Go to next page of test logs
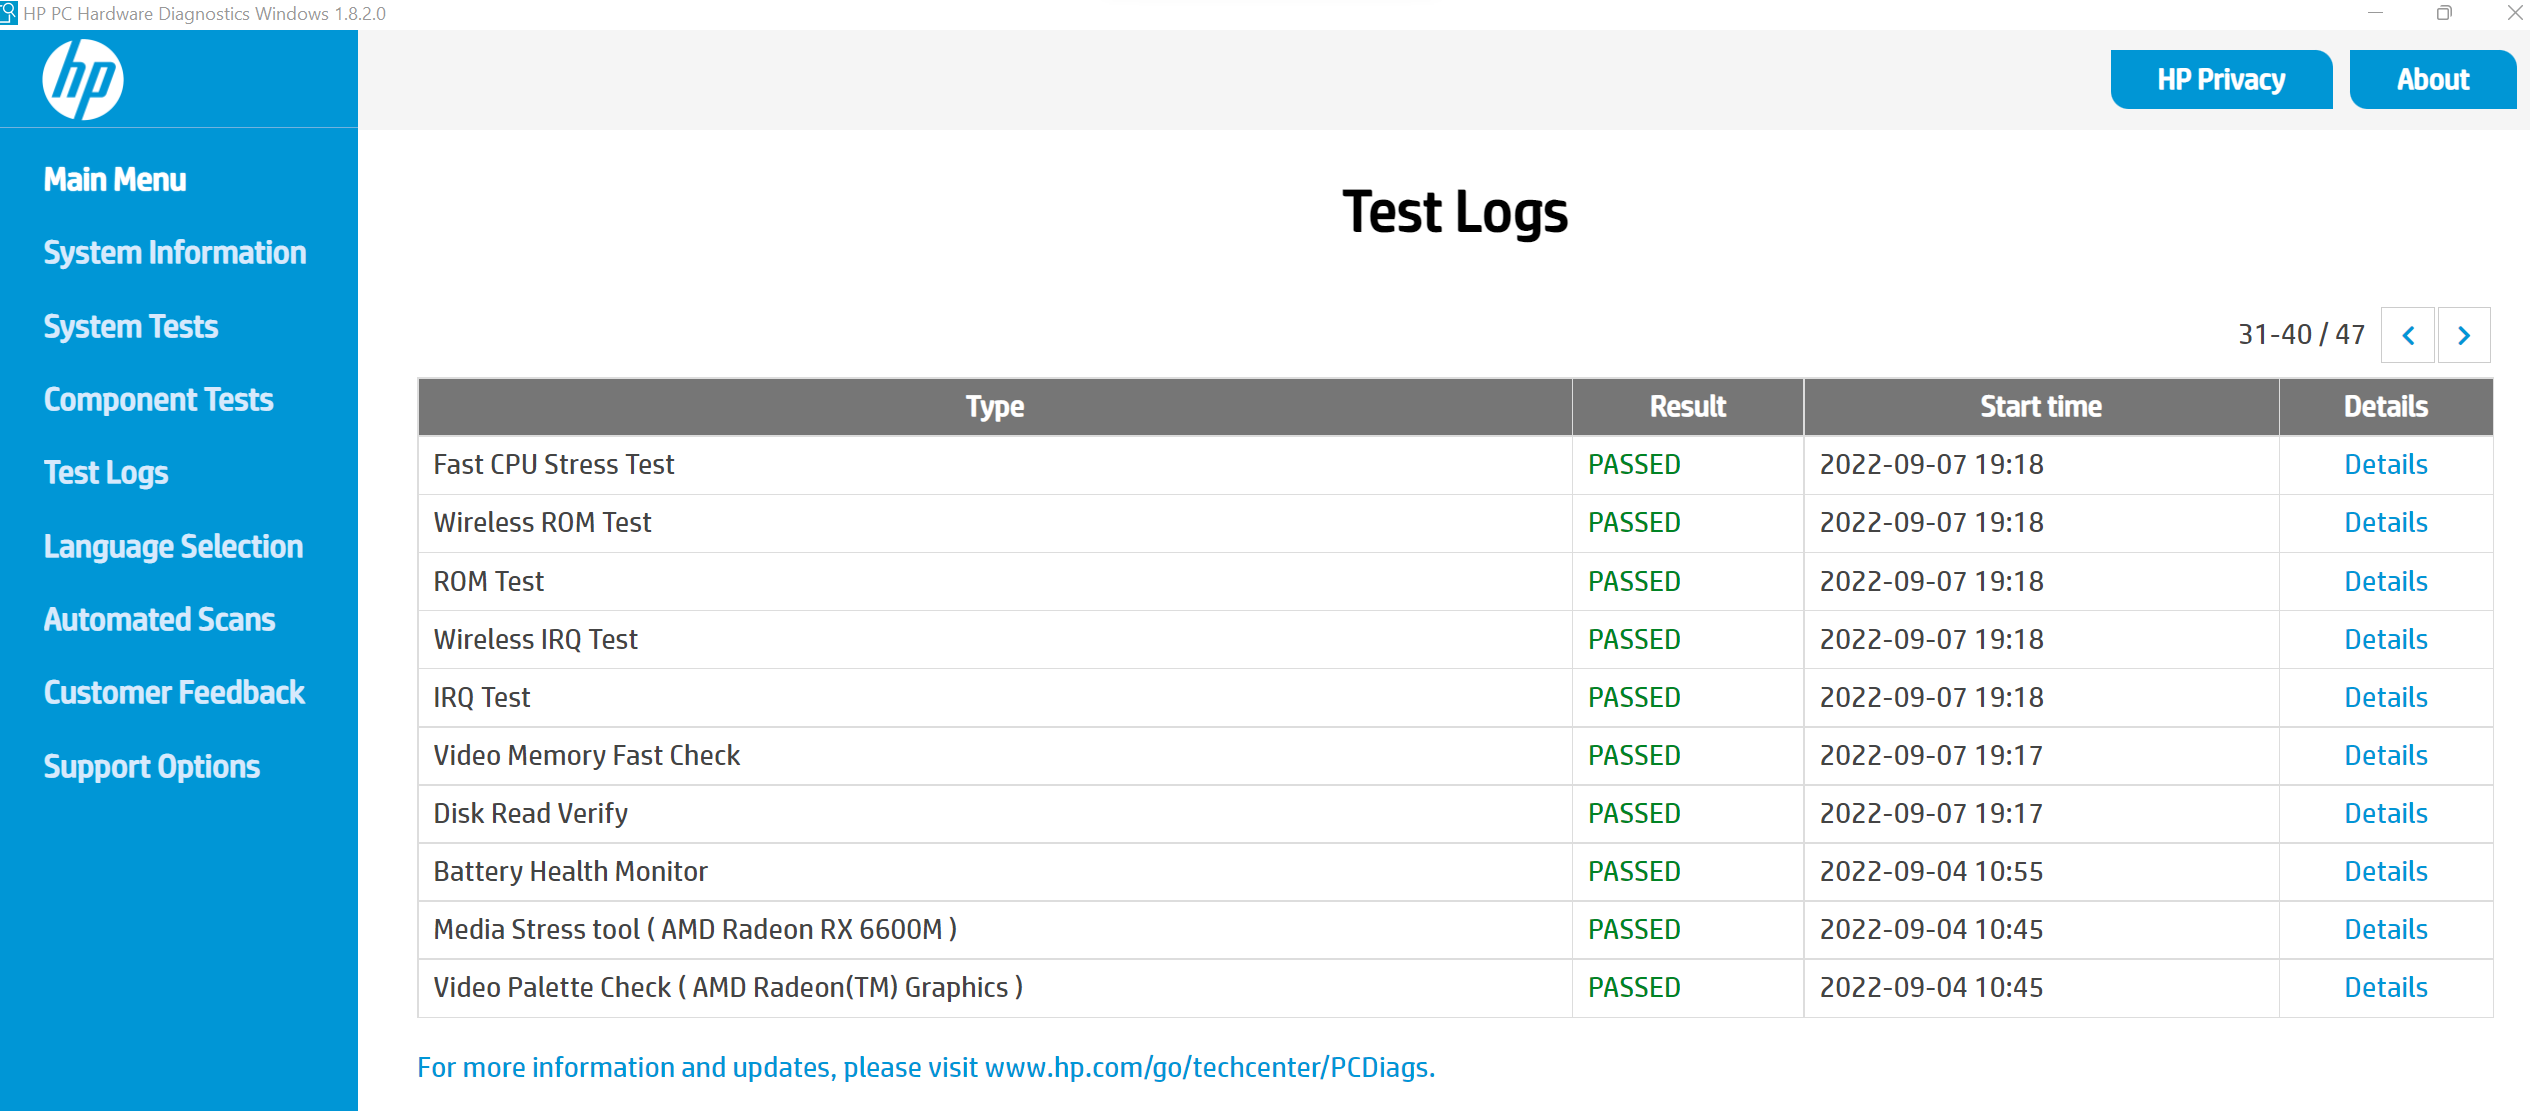The image size is (2530, 1111). 2464,336
